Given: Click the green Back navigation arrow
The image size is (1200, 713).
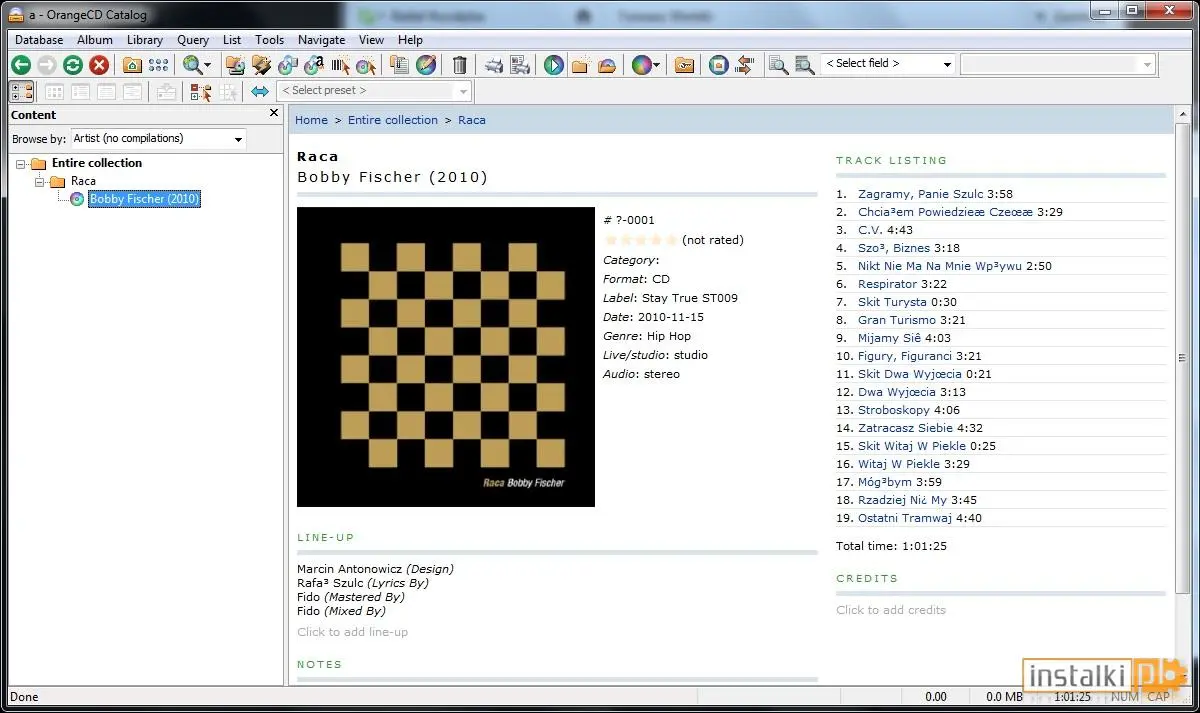Looking at the screenshot, I should click(21, 65).
